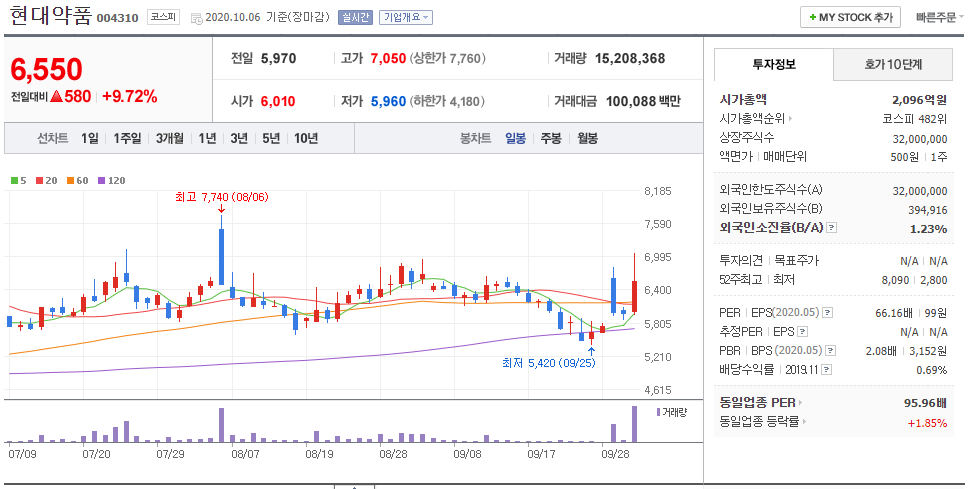Click the calendar icon beside 2020.10.06
Viewport: 975px width, 489px height.
[196, 18]
